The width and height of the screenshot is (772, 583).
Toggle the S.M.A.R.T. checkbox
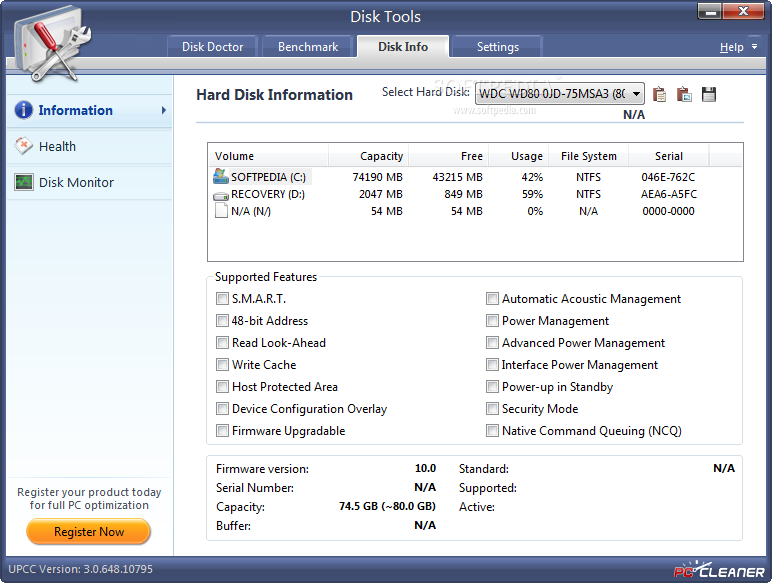click(222, 298)
